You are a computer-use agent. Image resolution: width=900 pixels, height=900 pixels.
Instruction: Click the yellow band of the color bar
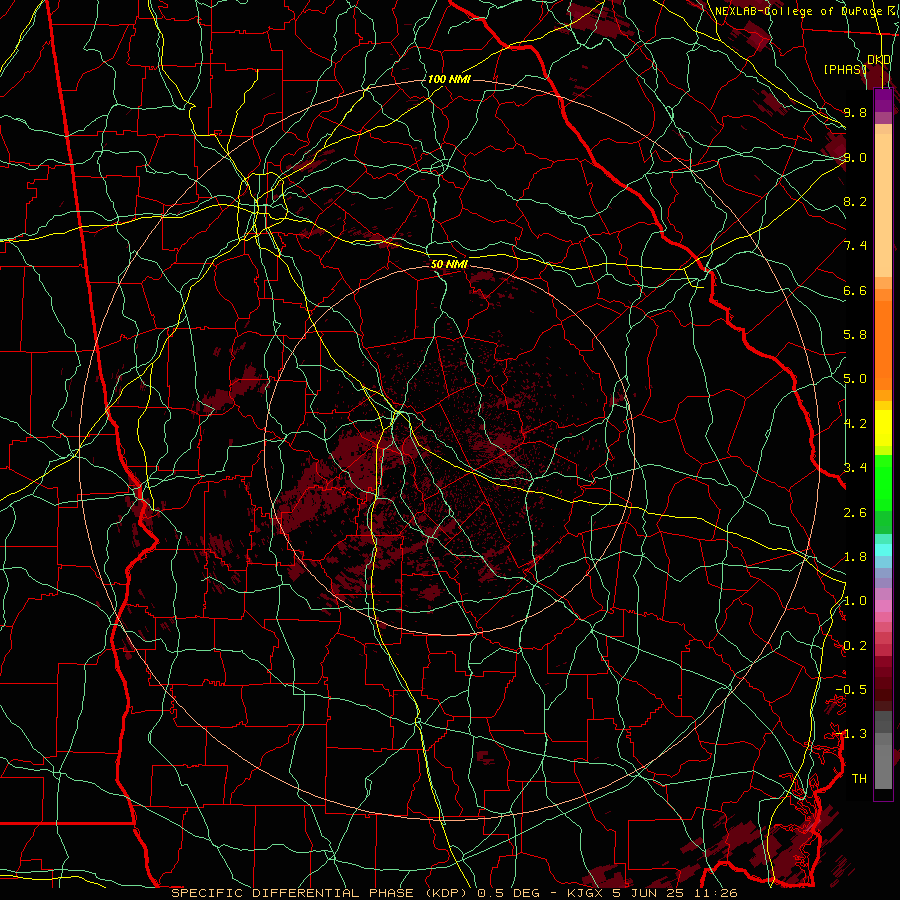[883, 428]
